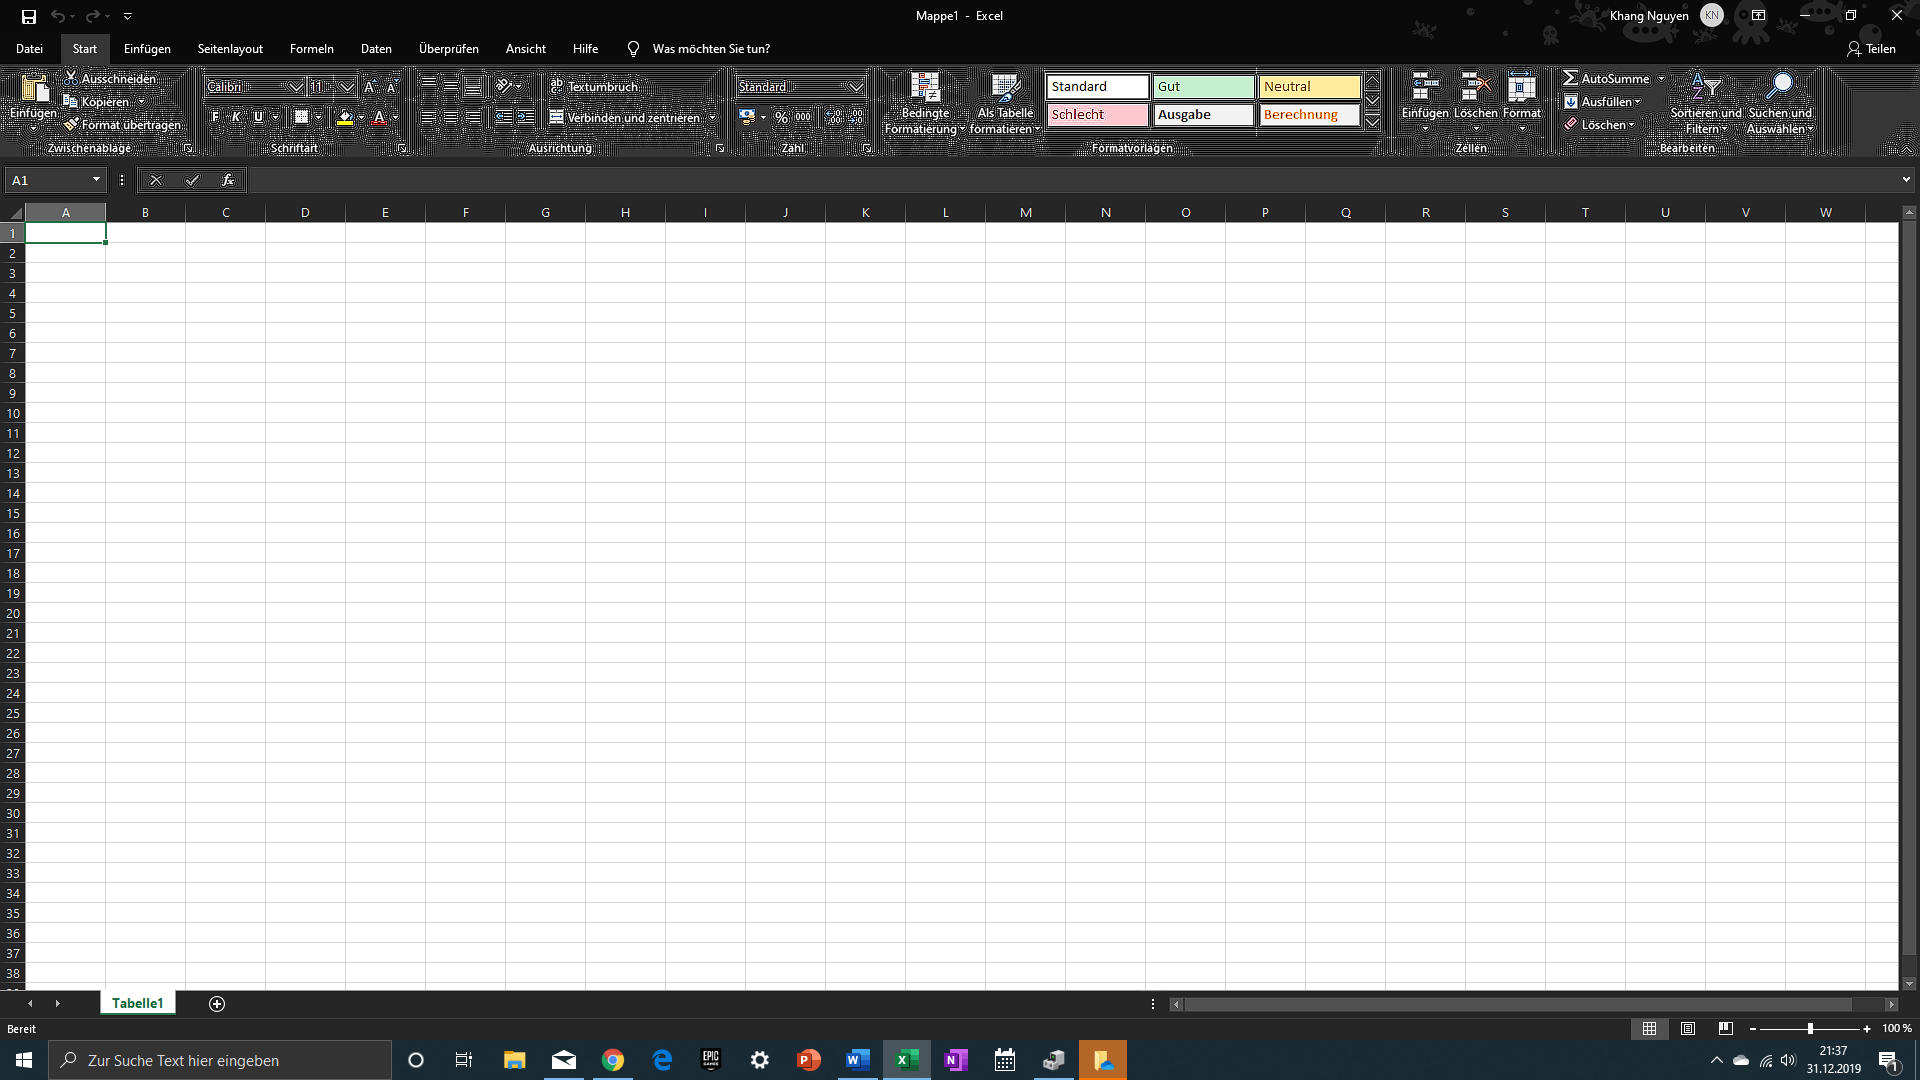Screen dimensions: 1920x1080
Task: Click the insert function fx button
Action: [228, 180]
